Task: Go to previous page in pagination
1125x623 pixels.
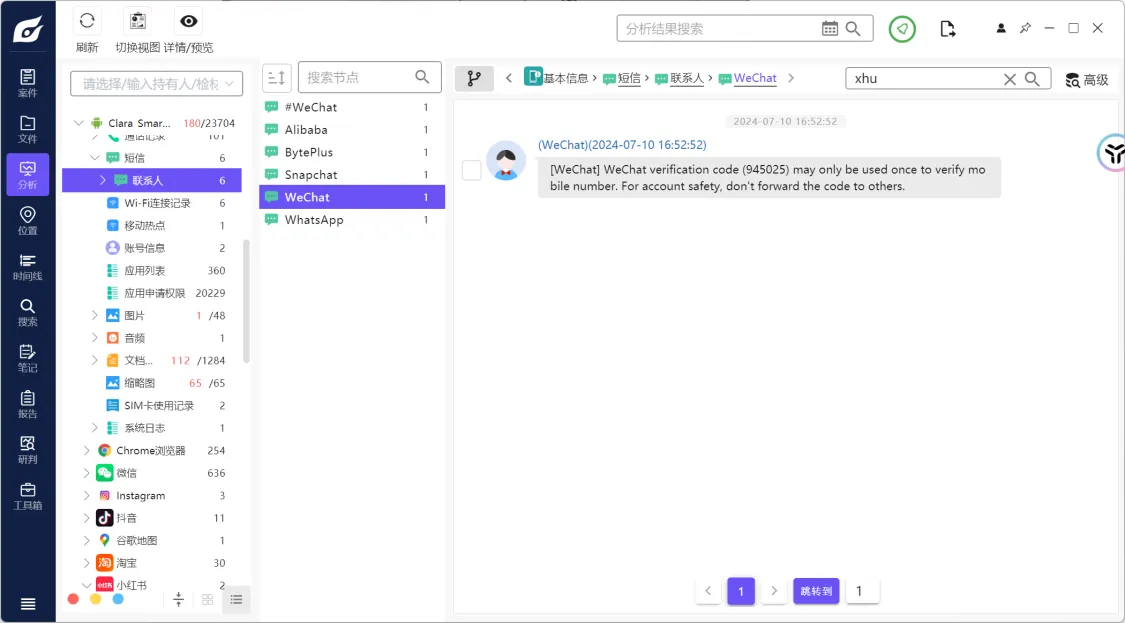Action: coord(708,591)
